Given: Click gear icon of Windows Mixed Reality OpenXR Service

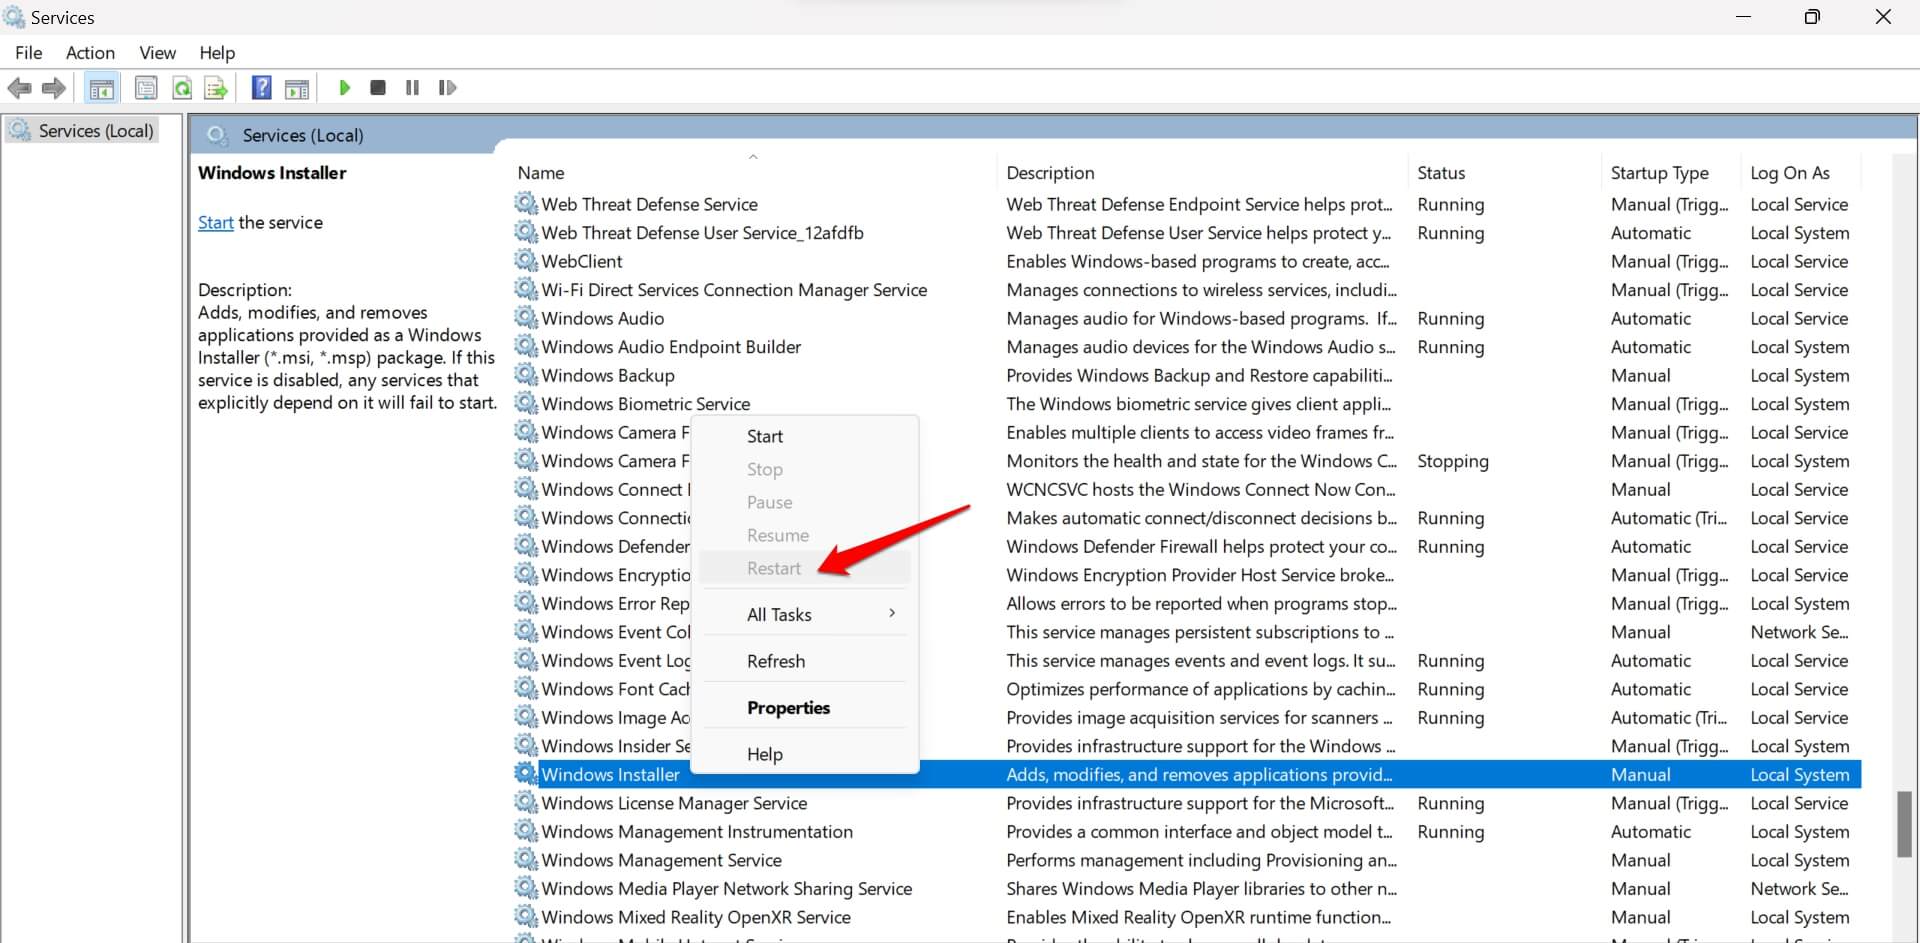Looking at the screenshot, I should tap(526, 917).
